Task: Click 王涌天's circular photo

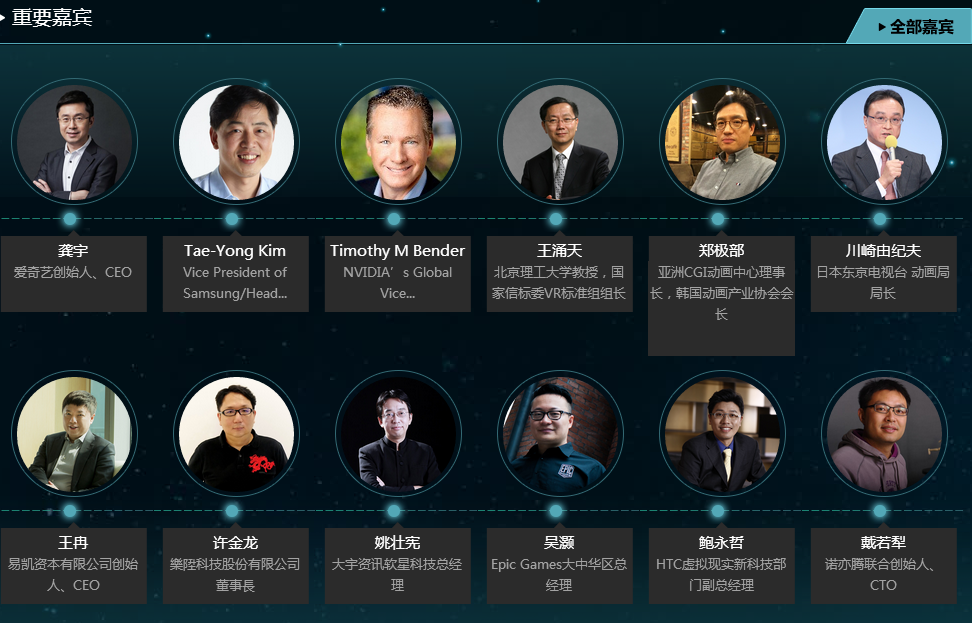Action: coord(560,142)
